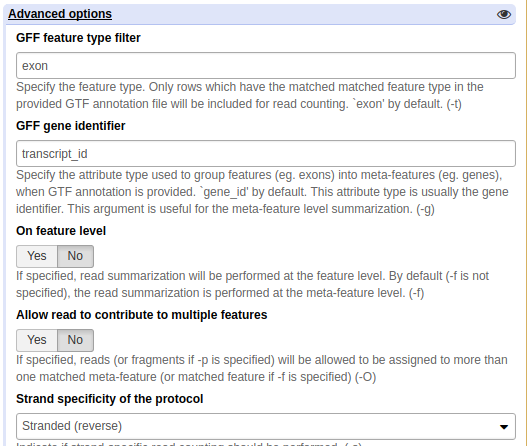Image resolution: width=530 pixels, height=446 pixels.
Task: Open the Strand specificity dropdown
Action: point(266,426)
